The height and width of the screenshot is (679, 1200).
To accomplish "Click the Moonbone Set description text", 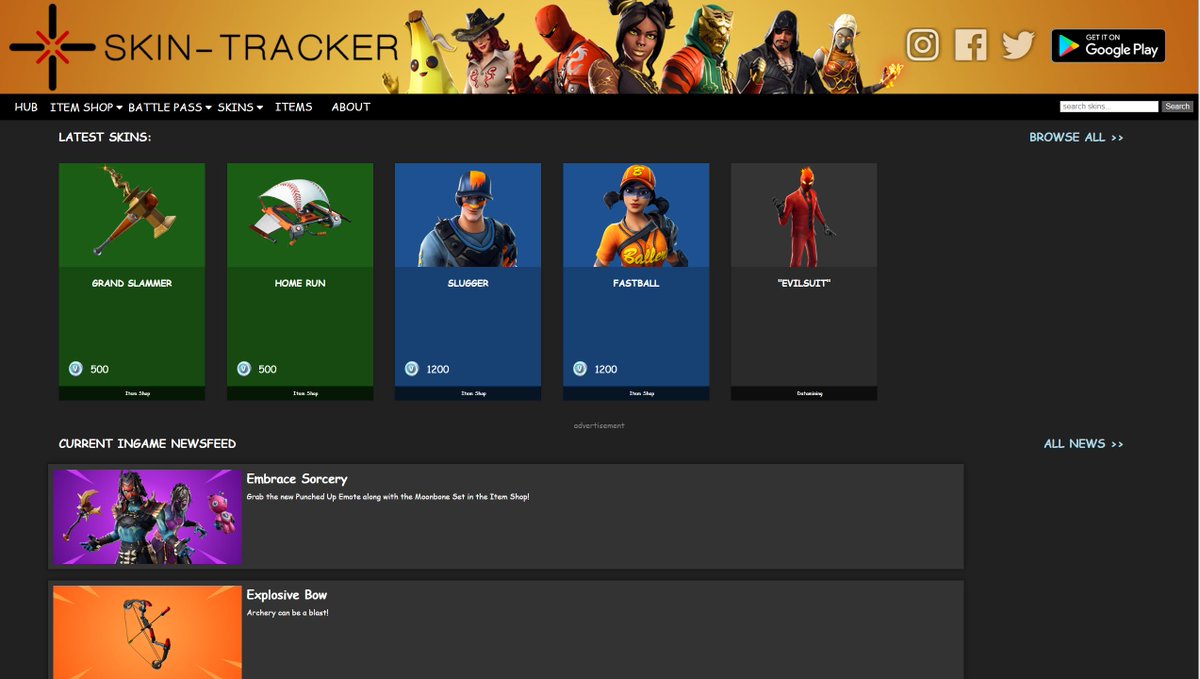I will tap(388, 497).
